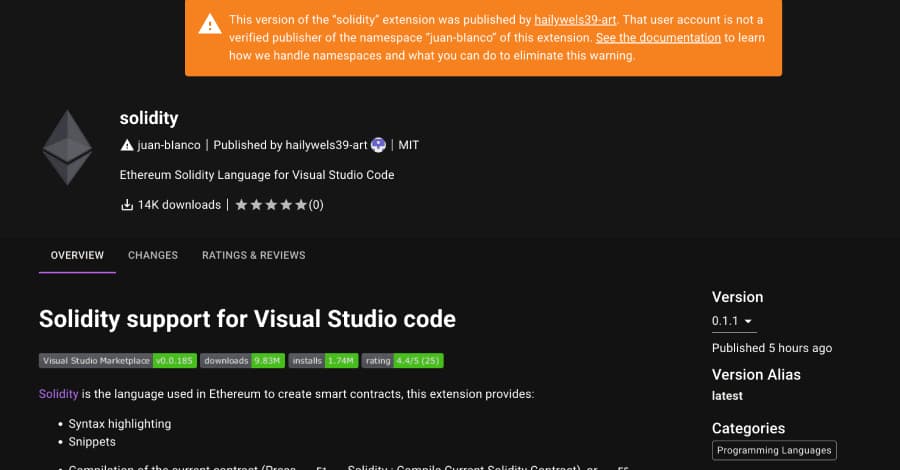The width and height of the screenshot is (900, 470).
Task: Click the green downloads 9.83M badge
Action: pyautogui.click(x=243, y=360)
